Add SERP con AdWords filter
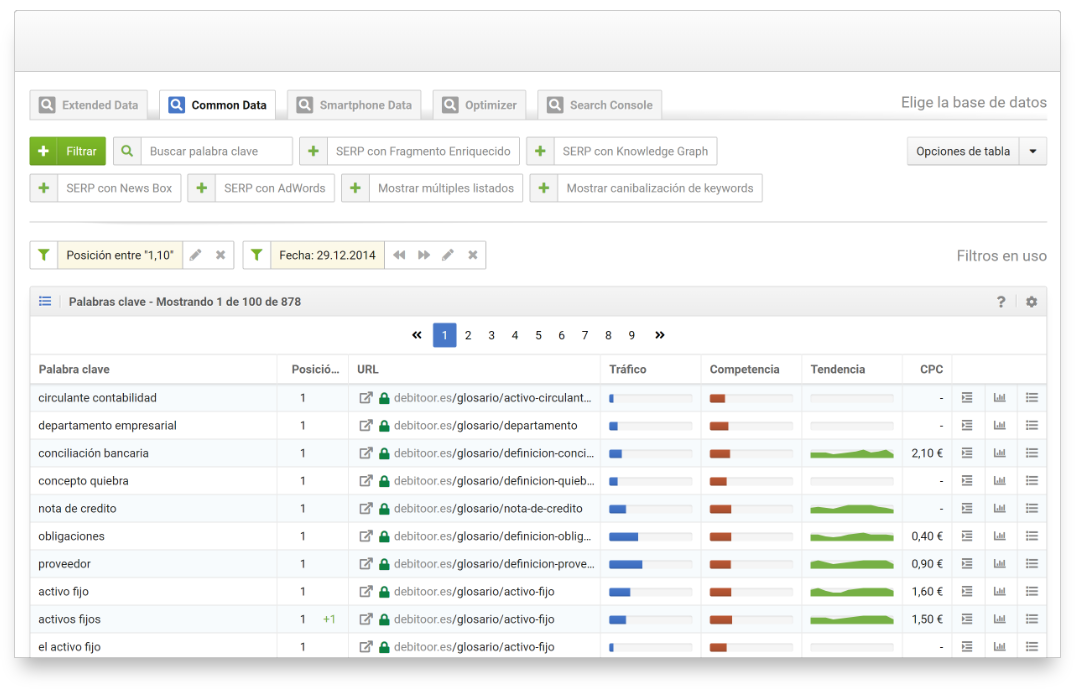This screenshot has height=694, width=1091. [262, 188]
